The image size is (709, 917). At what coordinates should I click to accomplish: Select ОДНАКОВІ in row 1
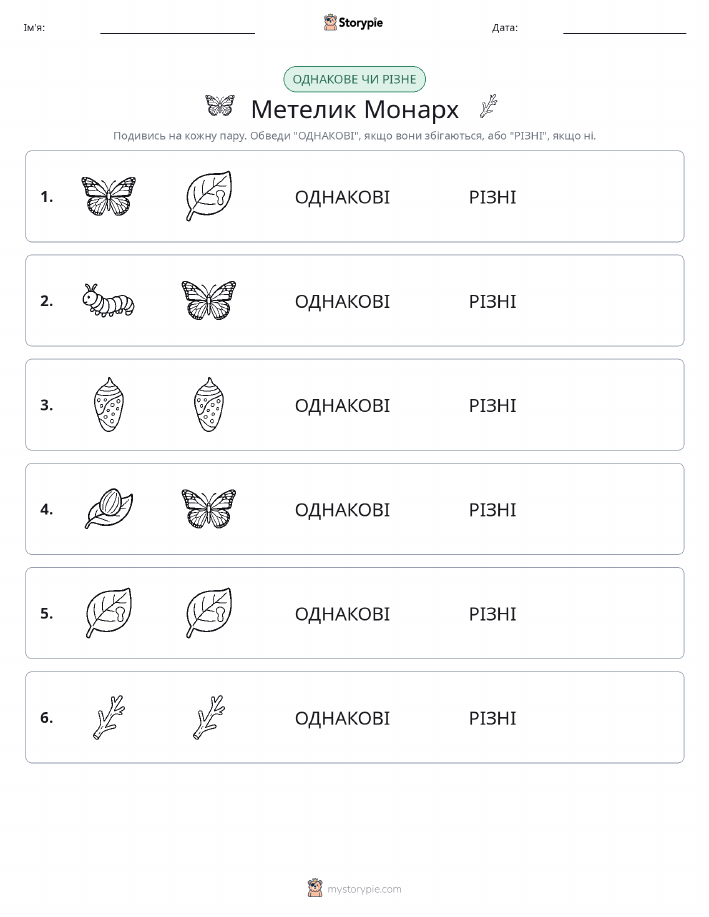click(x=342, y=197)
